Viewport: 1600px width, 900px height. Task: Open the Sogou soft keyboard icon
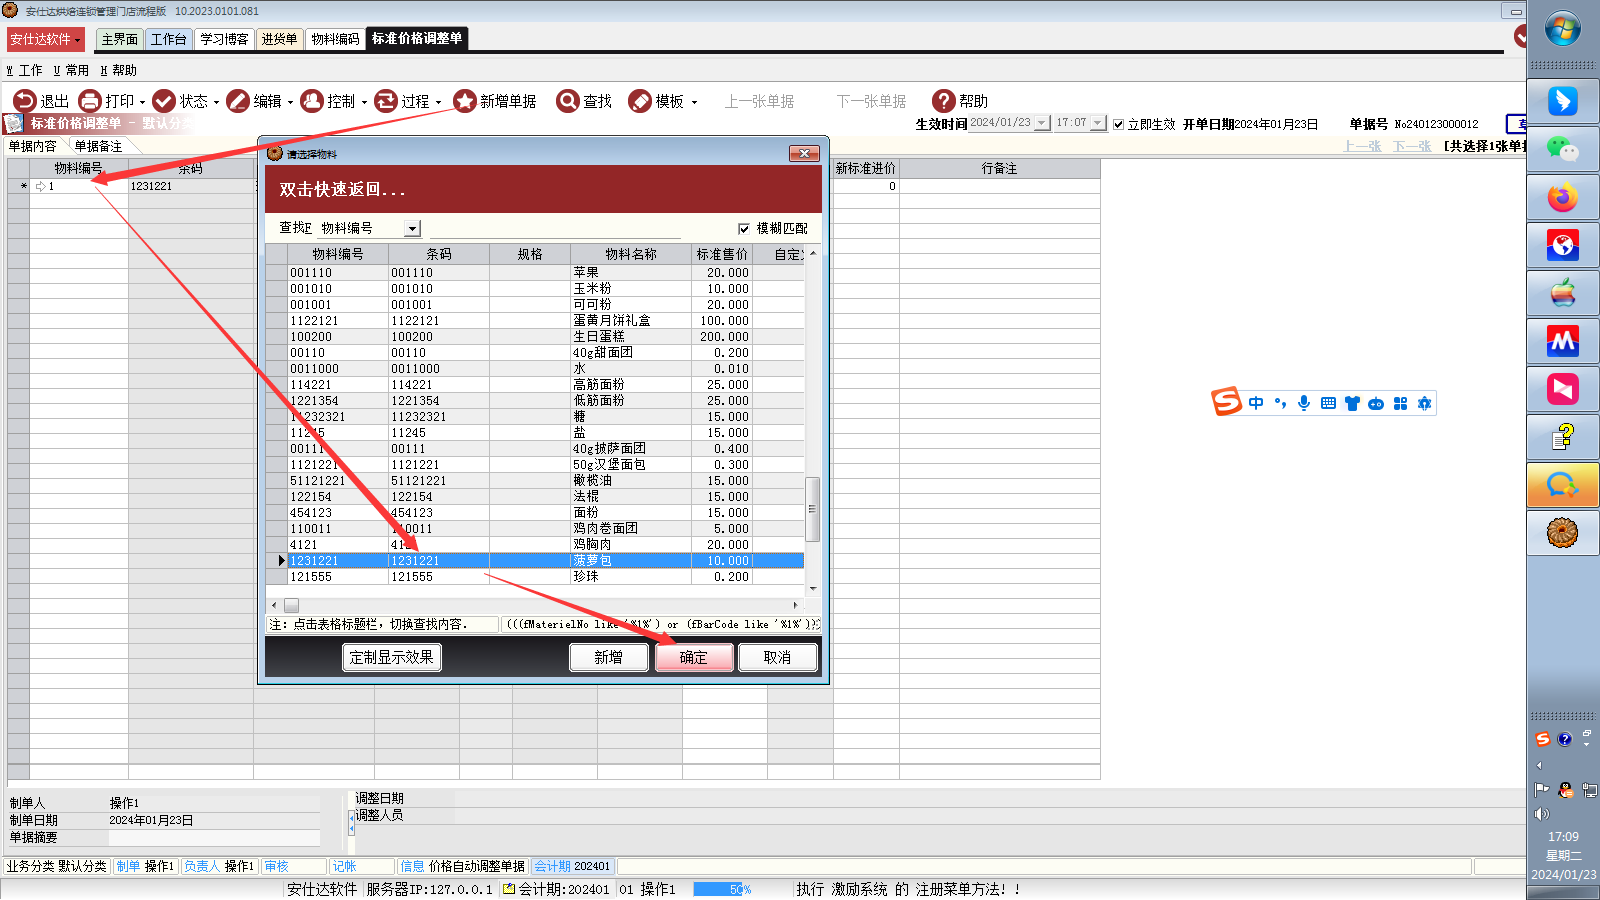[x=1328, y=403]
